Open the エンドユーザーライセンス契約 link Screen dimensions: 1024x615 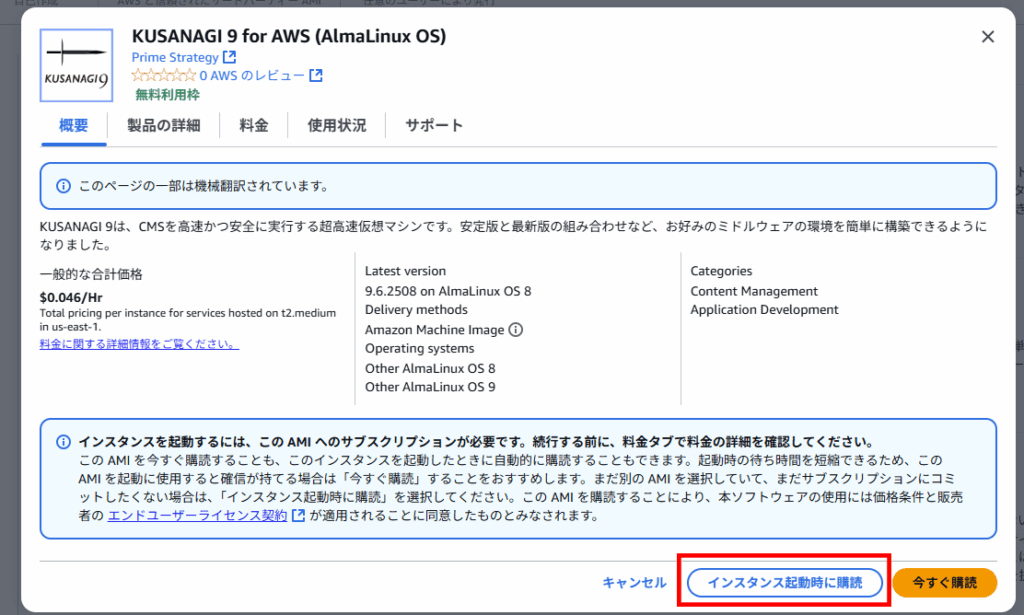(197, 515)
